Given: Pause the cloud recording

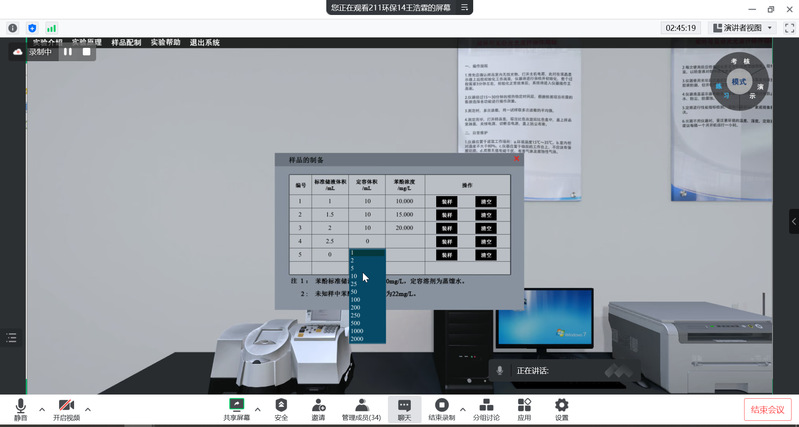Looking at the screenshot, I should click(x=68, y=51).
